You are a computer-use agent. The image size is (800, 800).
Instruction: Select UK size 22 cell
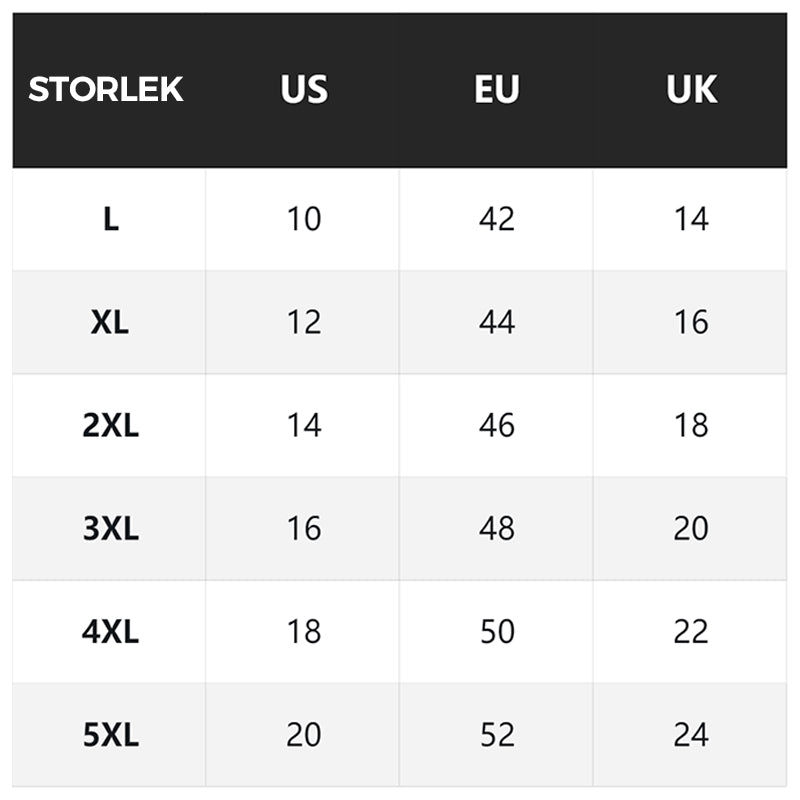(691, 632)
